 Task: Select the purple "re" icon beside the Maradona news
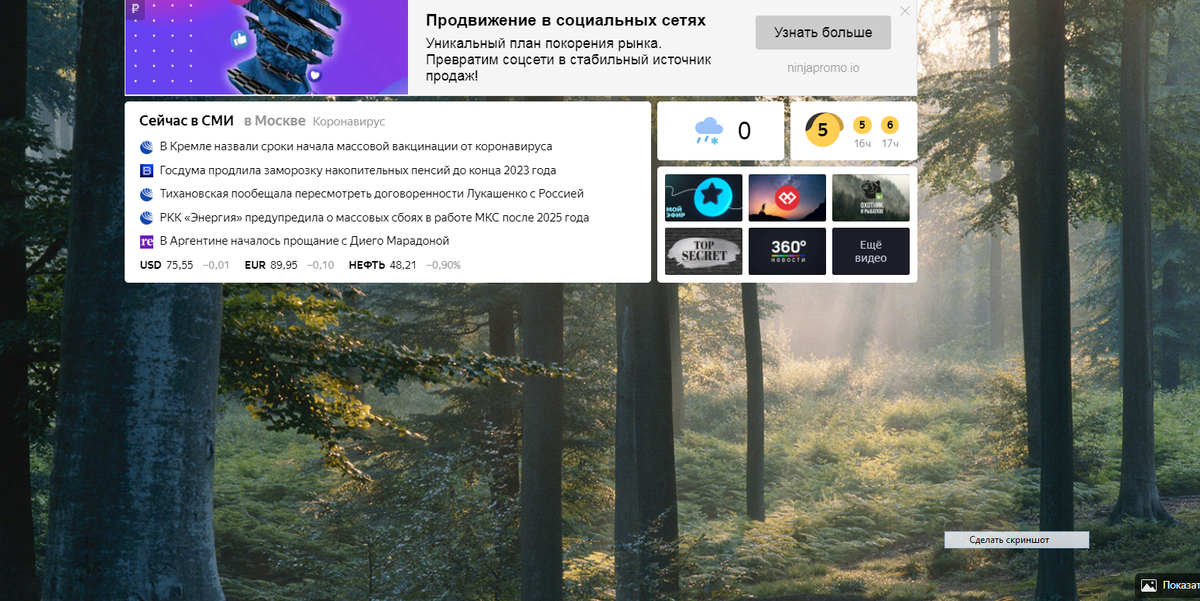point(146,241)
